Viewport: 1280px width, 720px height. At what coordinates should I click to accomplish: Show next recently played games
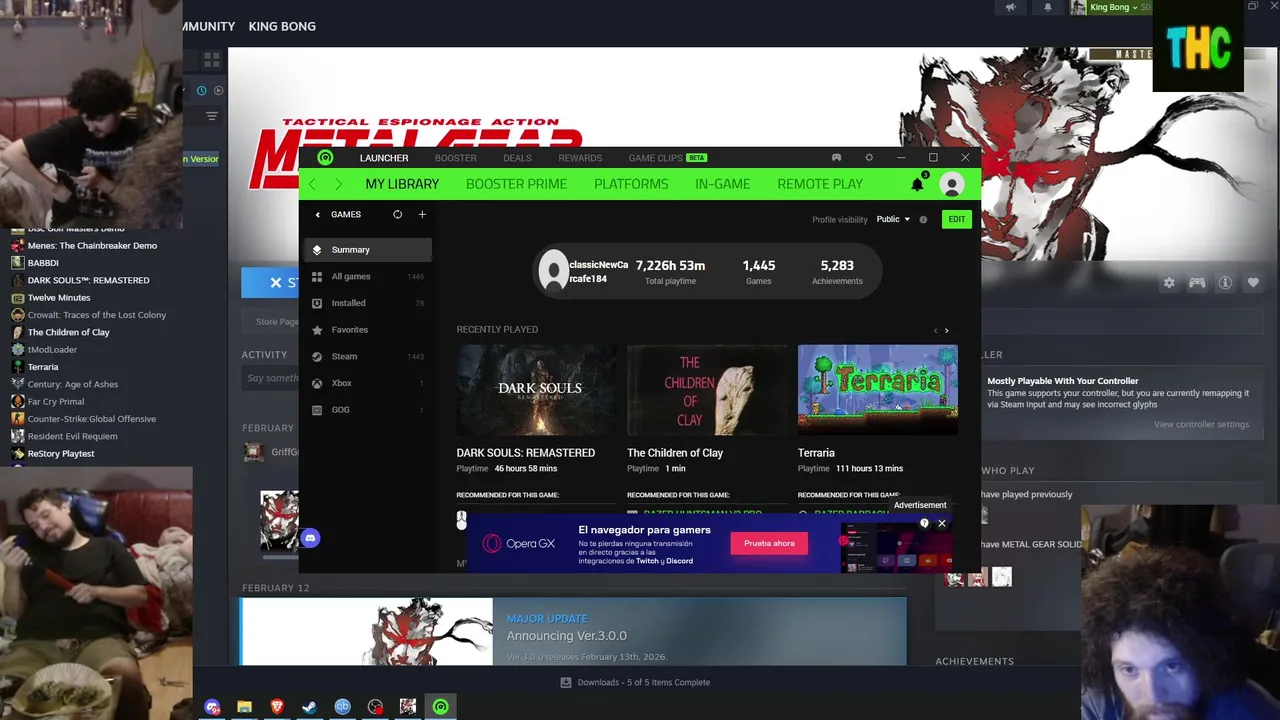click(x=947, y=331)
